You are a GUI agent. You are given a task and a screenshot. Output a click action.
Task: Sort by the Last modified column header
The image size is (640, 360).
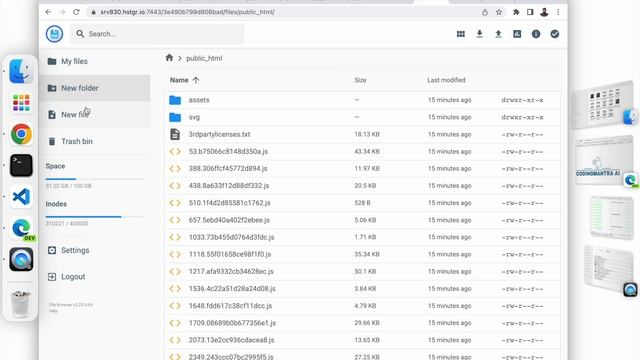[446, 80]
